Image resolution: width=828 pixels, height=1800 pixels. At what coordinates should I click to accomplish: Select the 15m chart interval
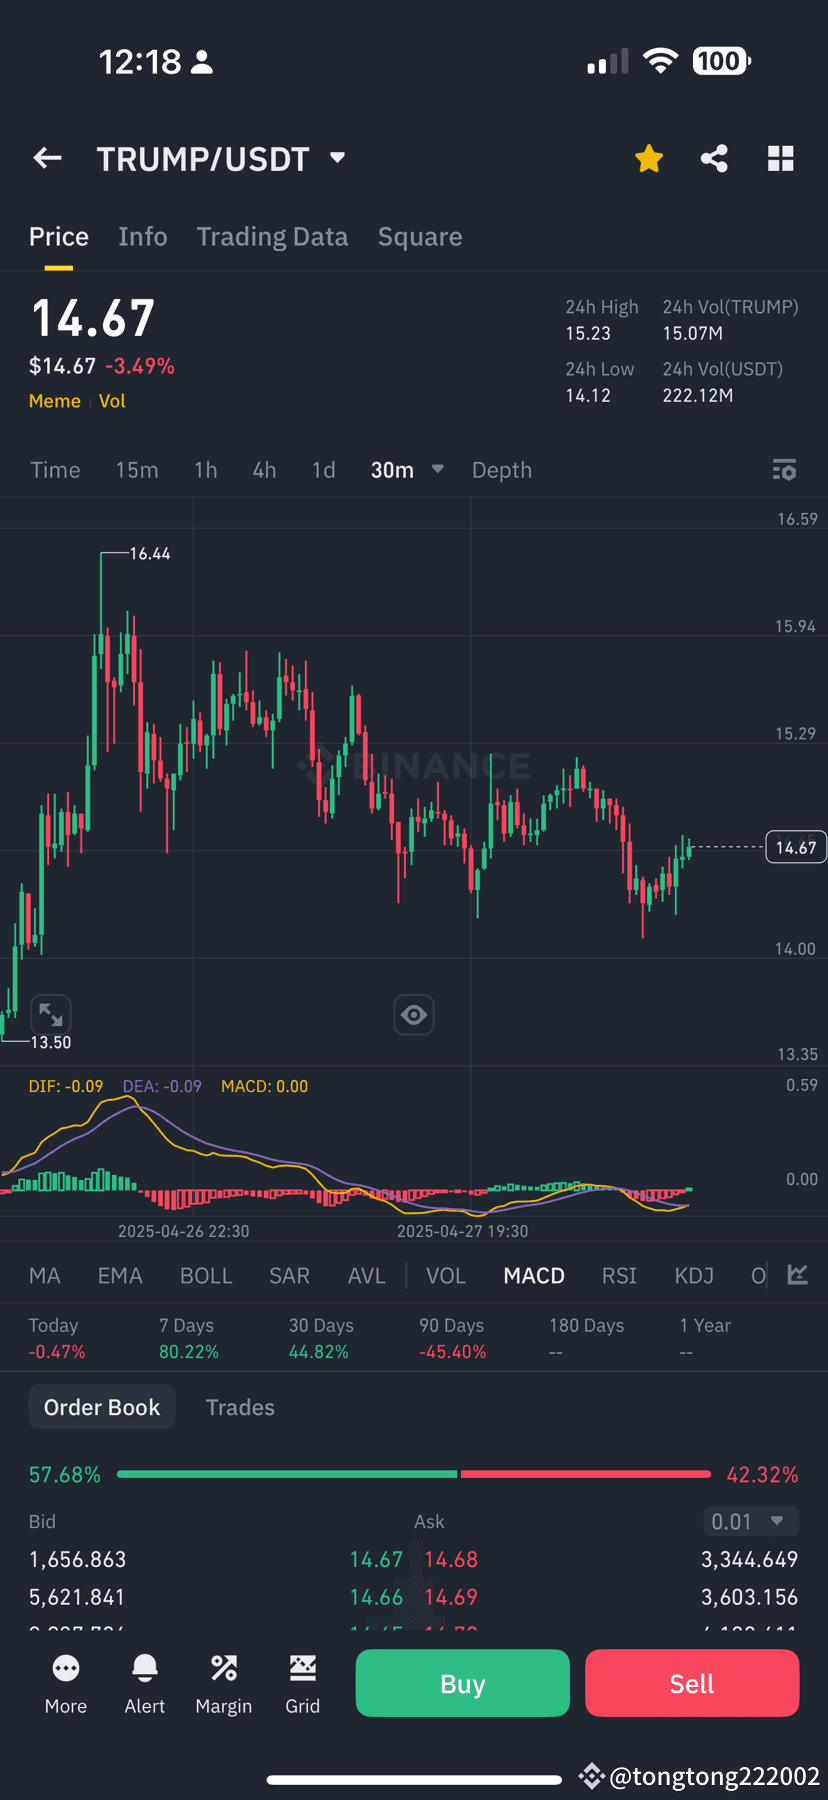137,470
